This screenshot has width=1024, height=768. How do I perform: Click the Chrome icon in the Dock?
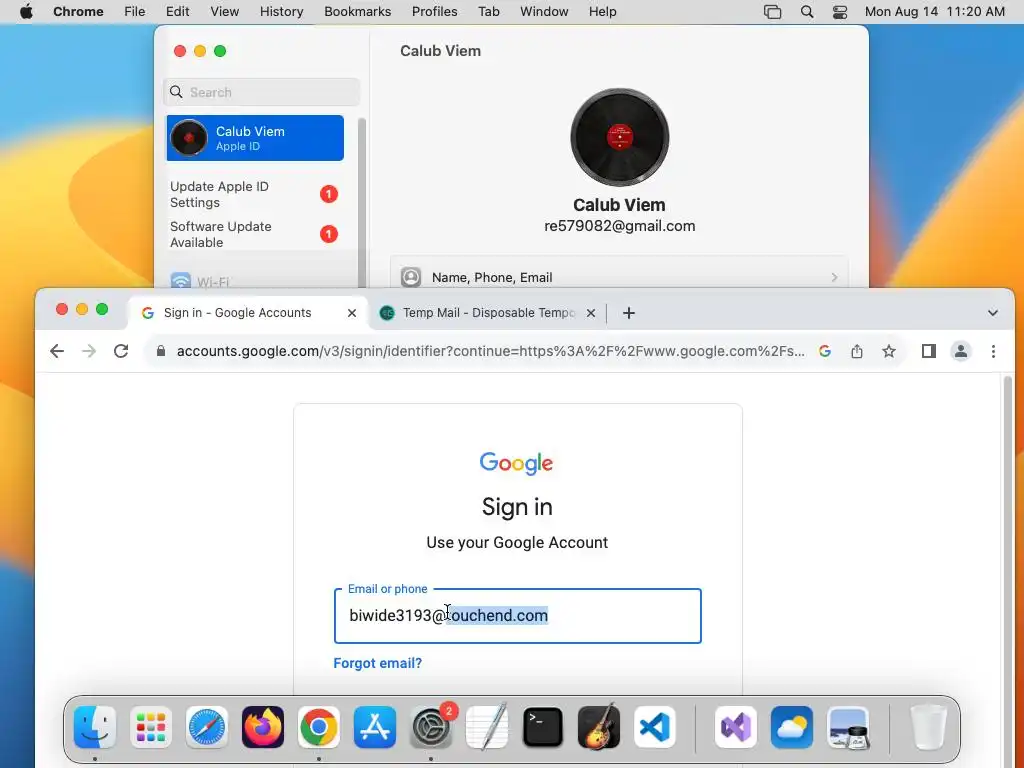[319, 727]
